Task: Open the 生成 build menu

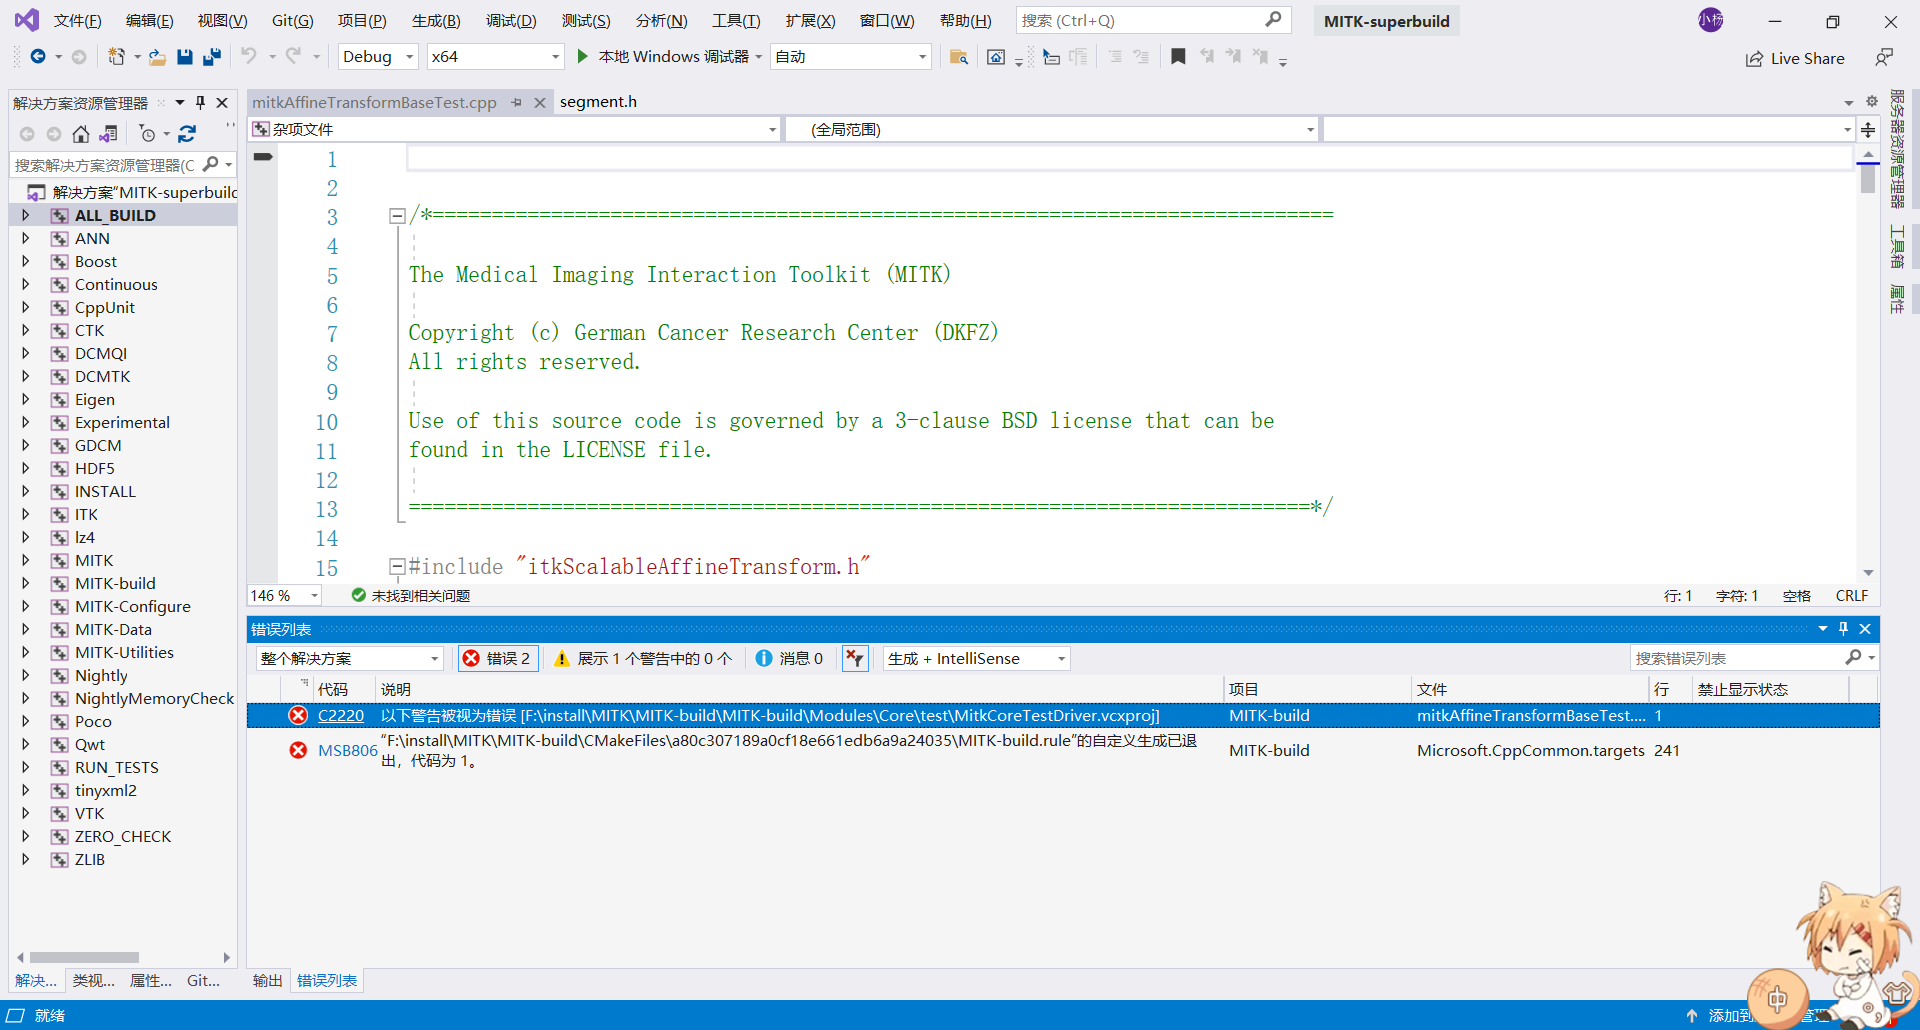Action: [436, 20]
